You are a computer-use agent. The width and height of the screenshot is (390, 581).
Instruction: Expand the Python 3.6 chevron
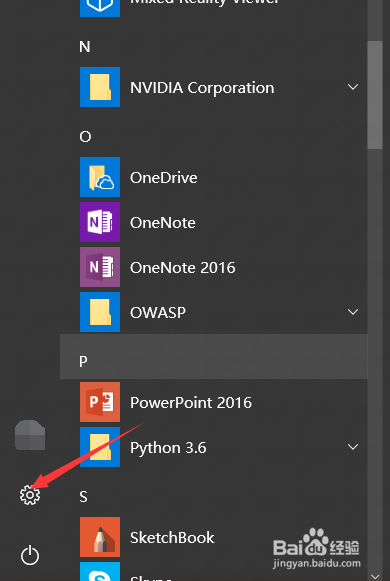pos(353,447)
